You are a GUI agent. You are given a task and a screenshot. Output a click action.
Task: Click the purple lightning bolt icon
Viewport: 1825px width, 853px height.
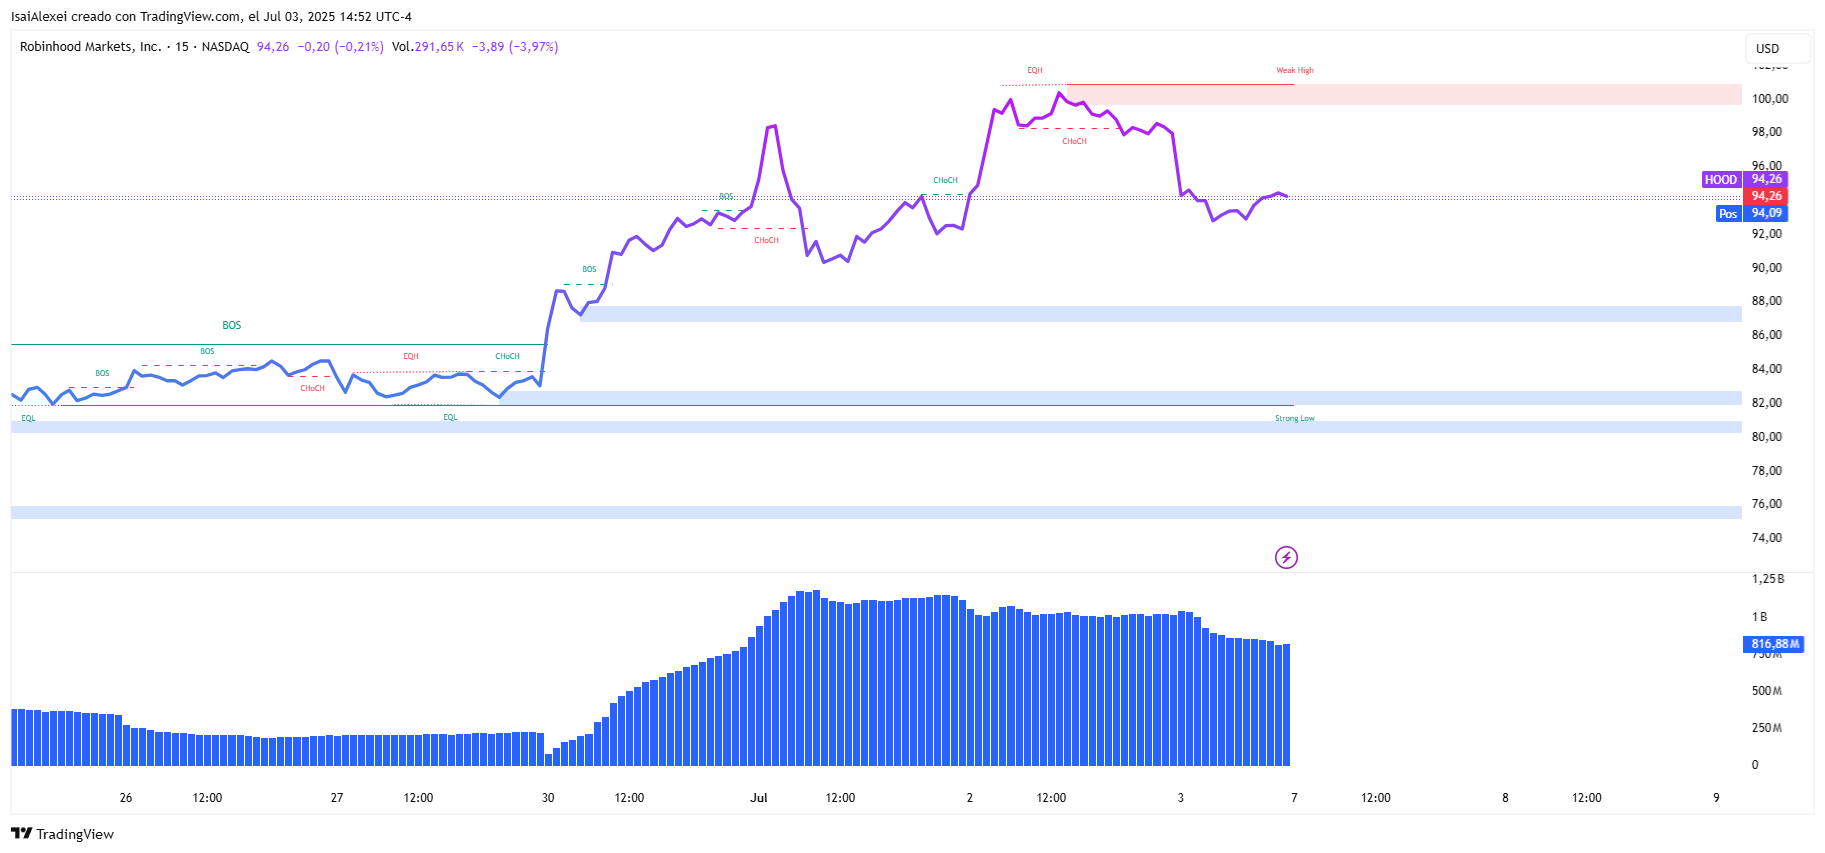click(1286, 557)
